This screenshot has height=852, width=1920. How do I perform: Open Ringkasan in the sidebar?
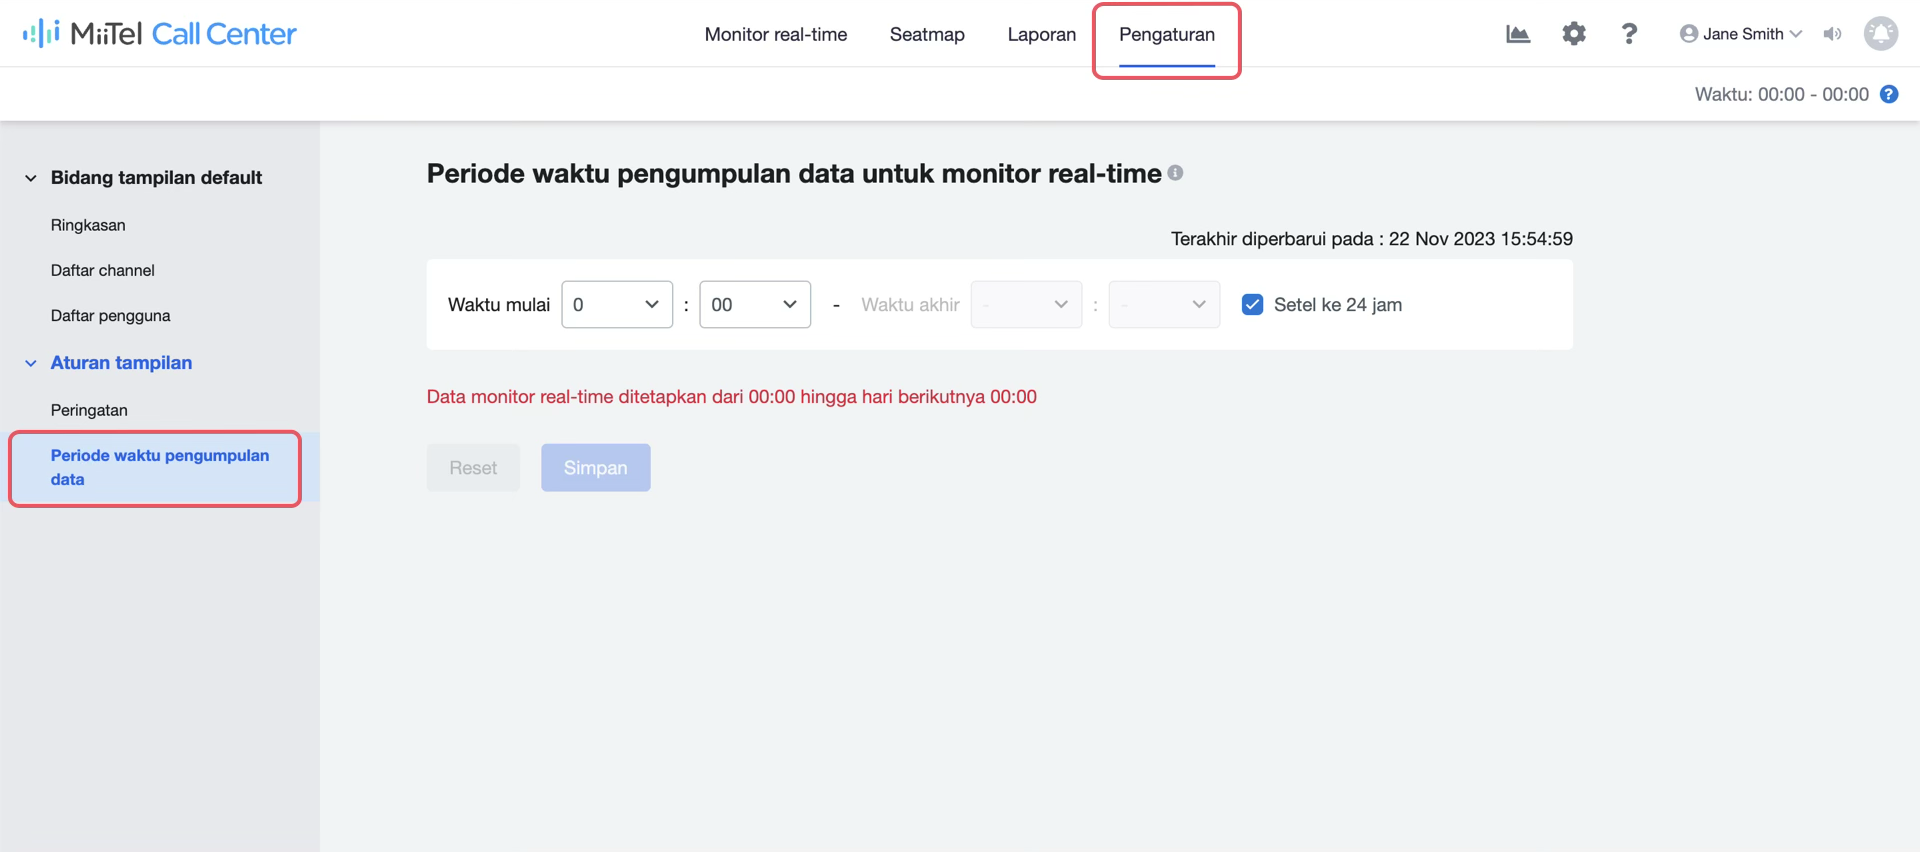tap(88, 225)
